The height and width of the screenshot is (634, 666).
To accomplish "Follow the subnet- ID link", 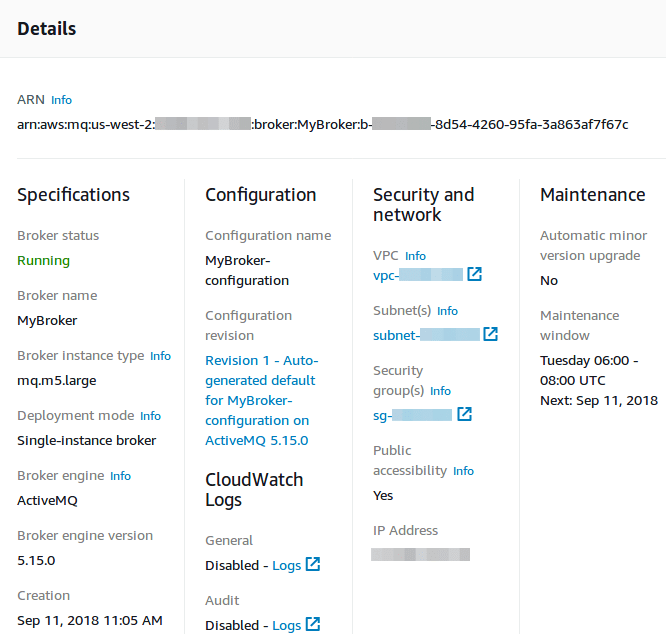I will point(425,336).
